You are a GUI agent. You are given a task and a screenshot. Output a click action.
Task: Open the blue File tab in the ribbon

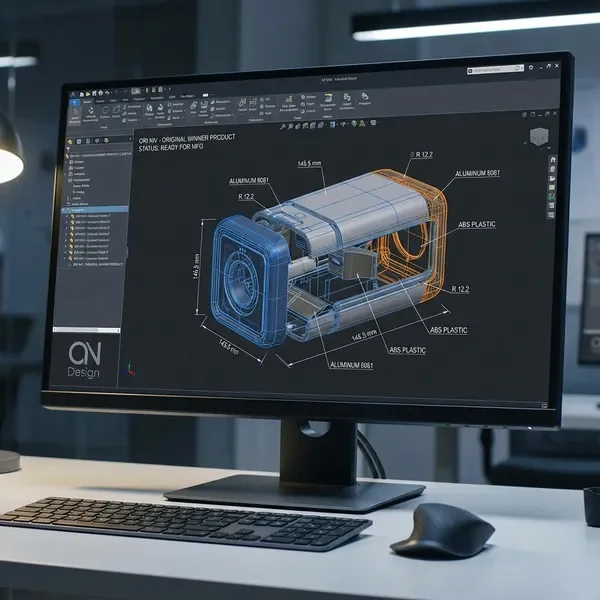coord(74,100)
